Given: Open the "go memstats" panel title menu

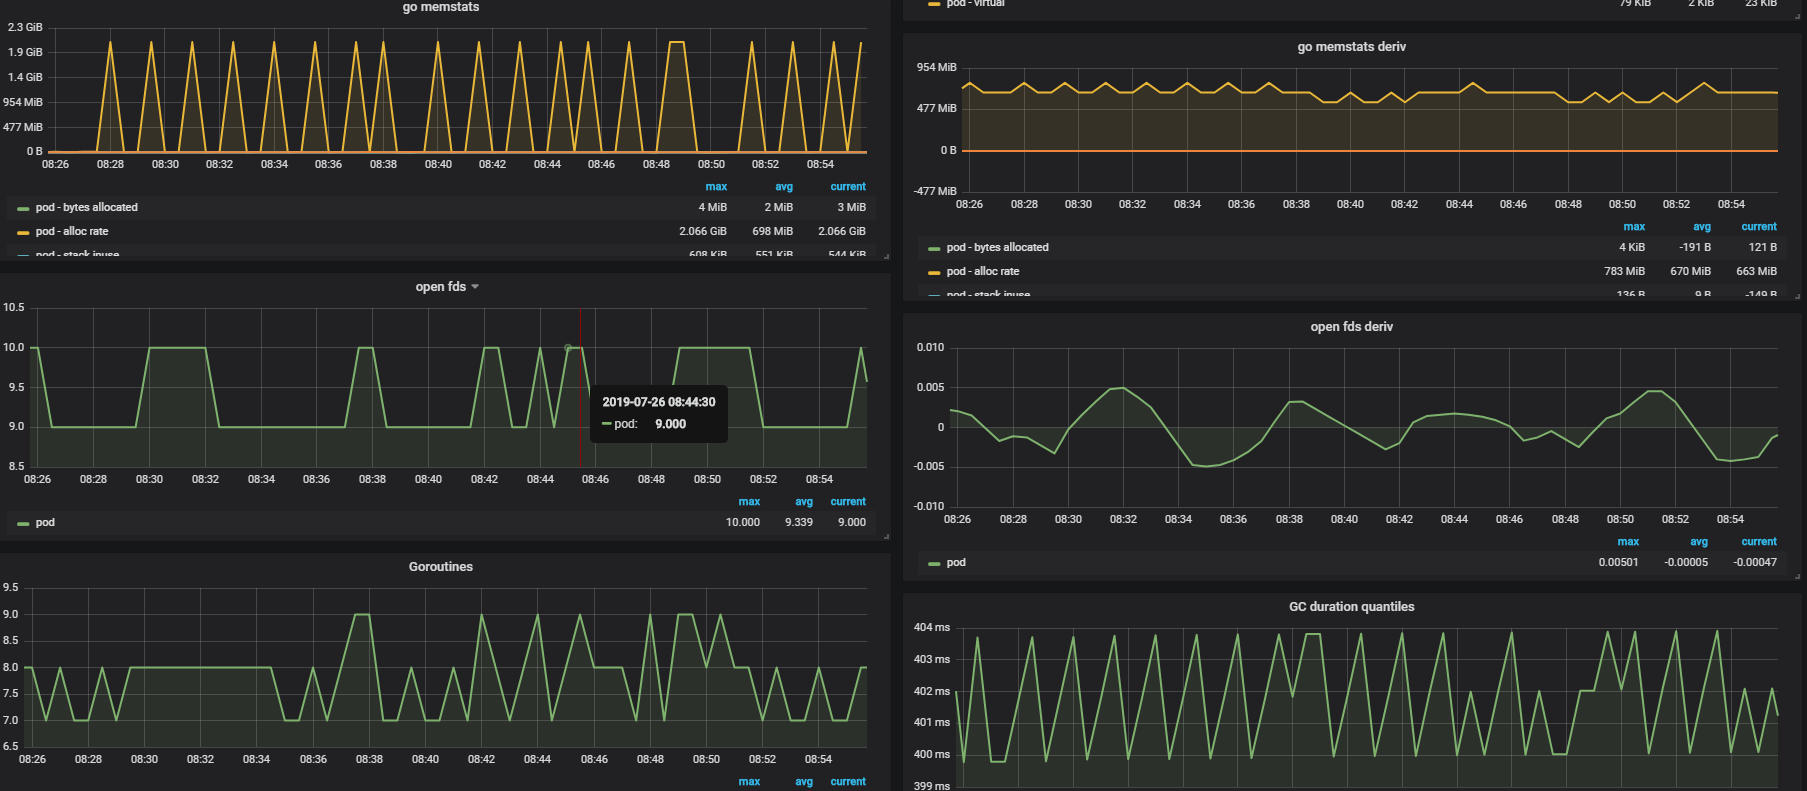Looking at the screenshot, I should click(x=441, y=7).
